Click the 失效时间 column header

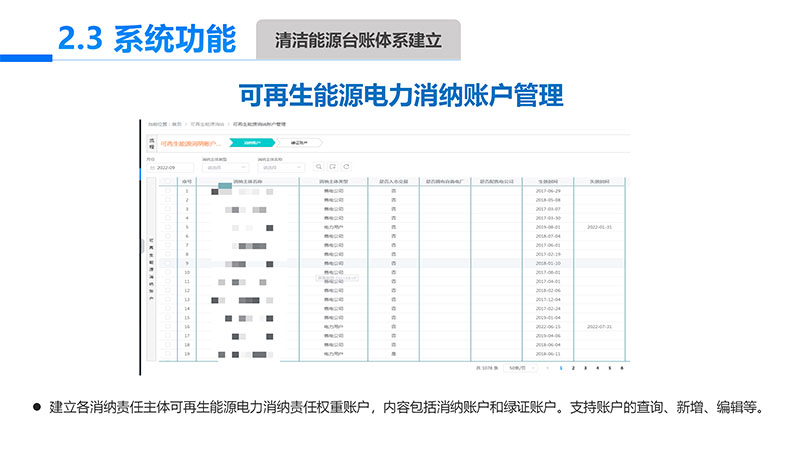tap(599, 182)
